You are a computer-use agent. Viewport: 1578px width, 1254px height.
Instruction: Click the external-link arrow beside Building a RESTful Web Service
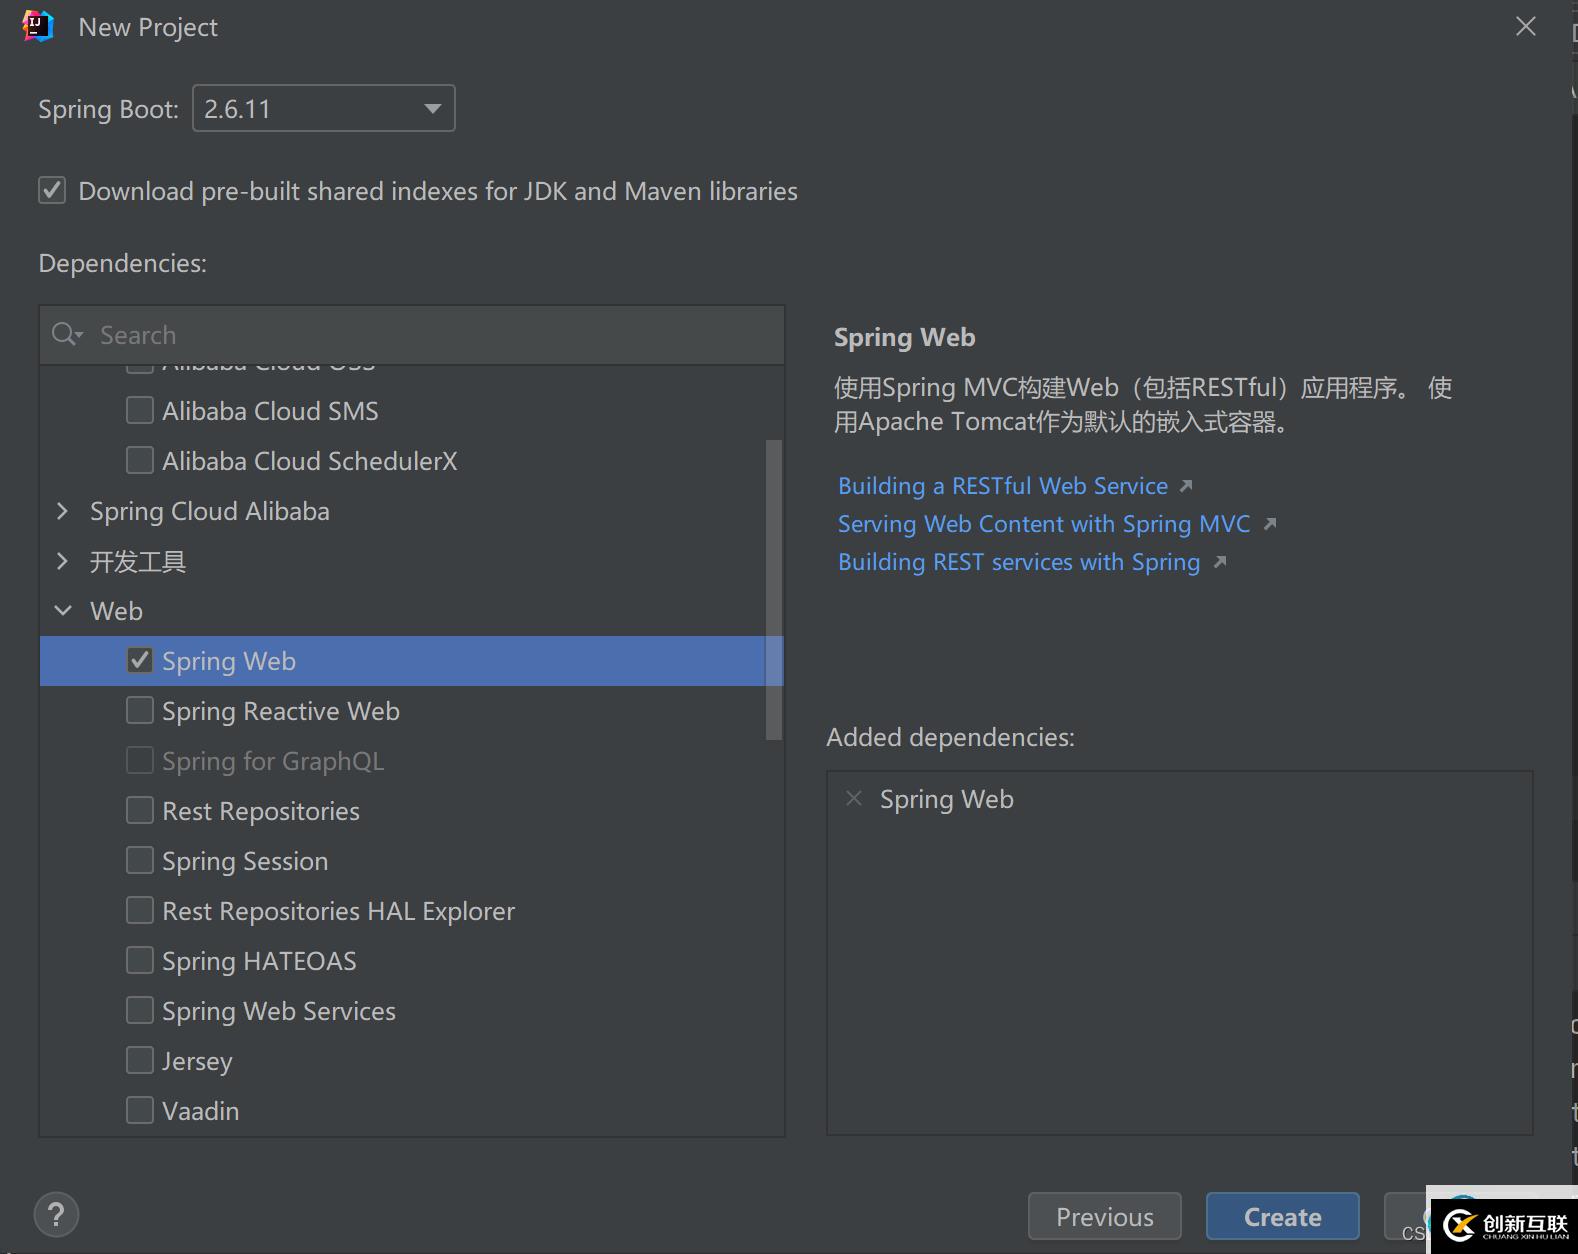point(1186,486)
